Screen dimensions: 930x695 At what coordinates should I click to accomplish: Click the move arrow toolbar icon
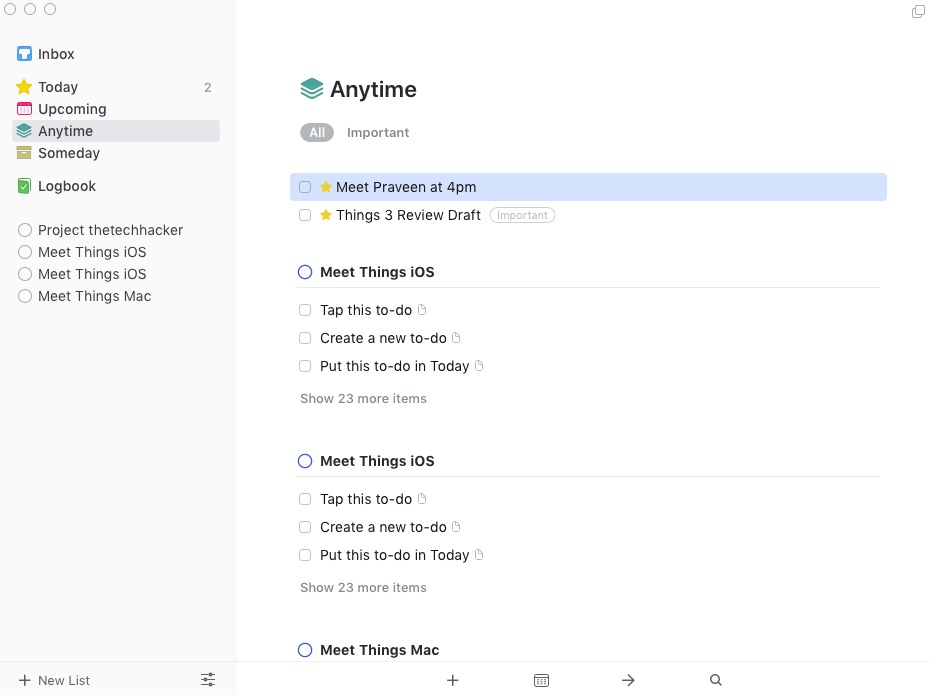click(628, 680)
